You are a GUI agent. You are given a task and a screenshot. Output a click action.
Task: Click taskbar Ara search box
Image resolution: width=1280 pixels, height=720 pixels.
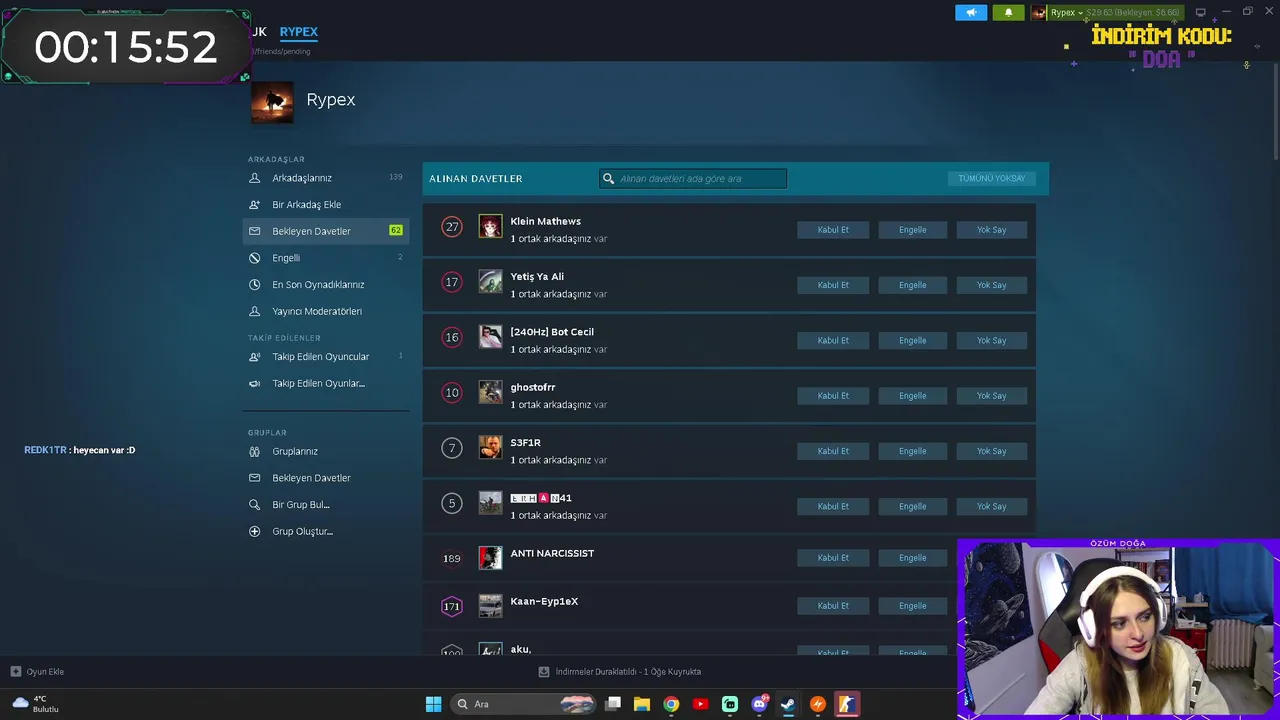[x=524, y=704]
